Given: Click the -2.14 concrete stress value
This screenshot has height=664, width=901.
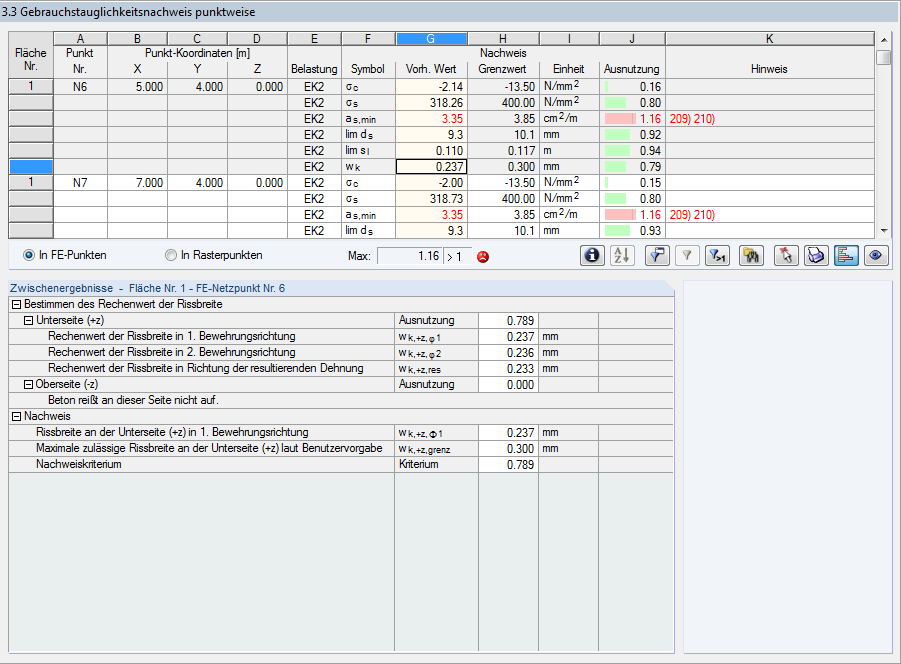Looking at the screenshot, I should 431,87.
